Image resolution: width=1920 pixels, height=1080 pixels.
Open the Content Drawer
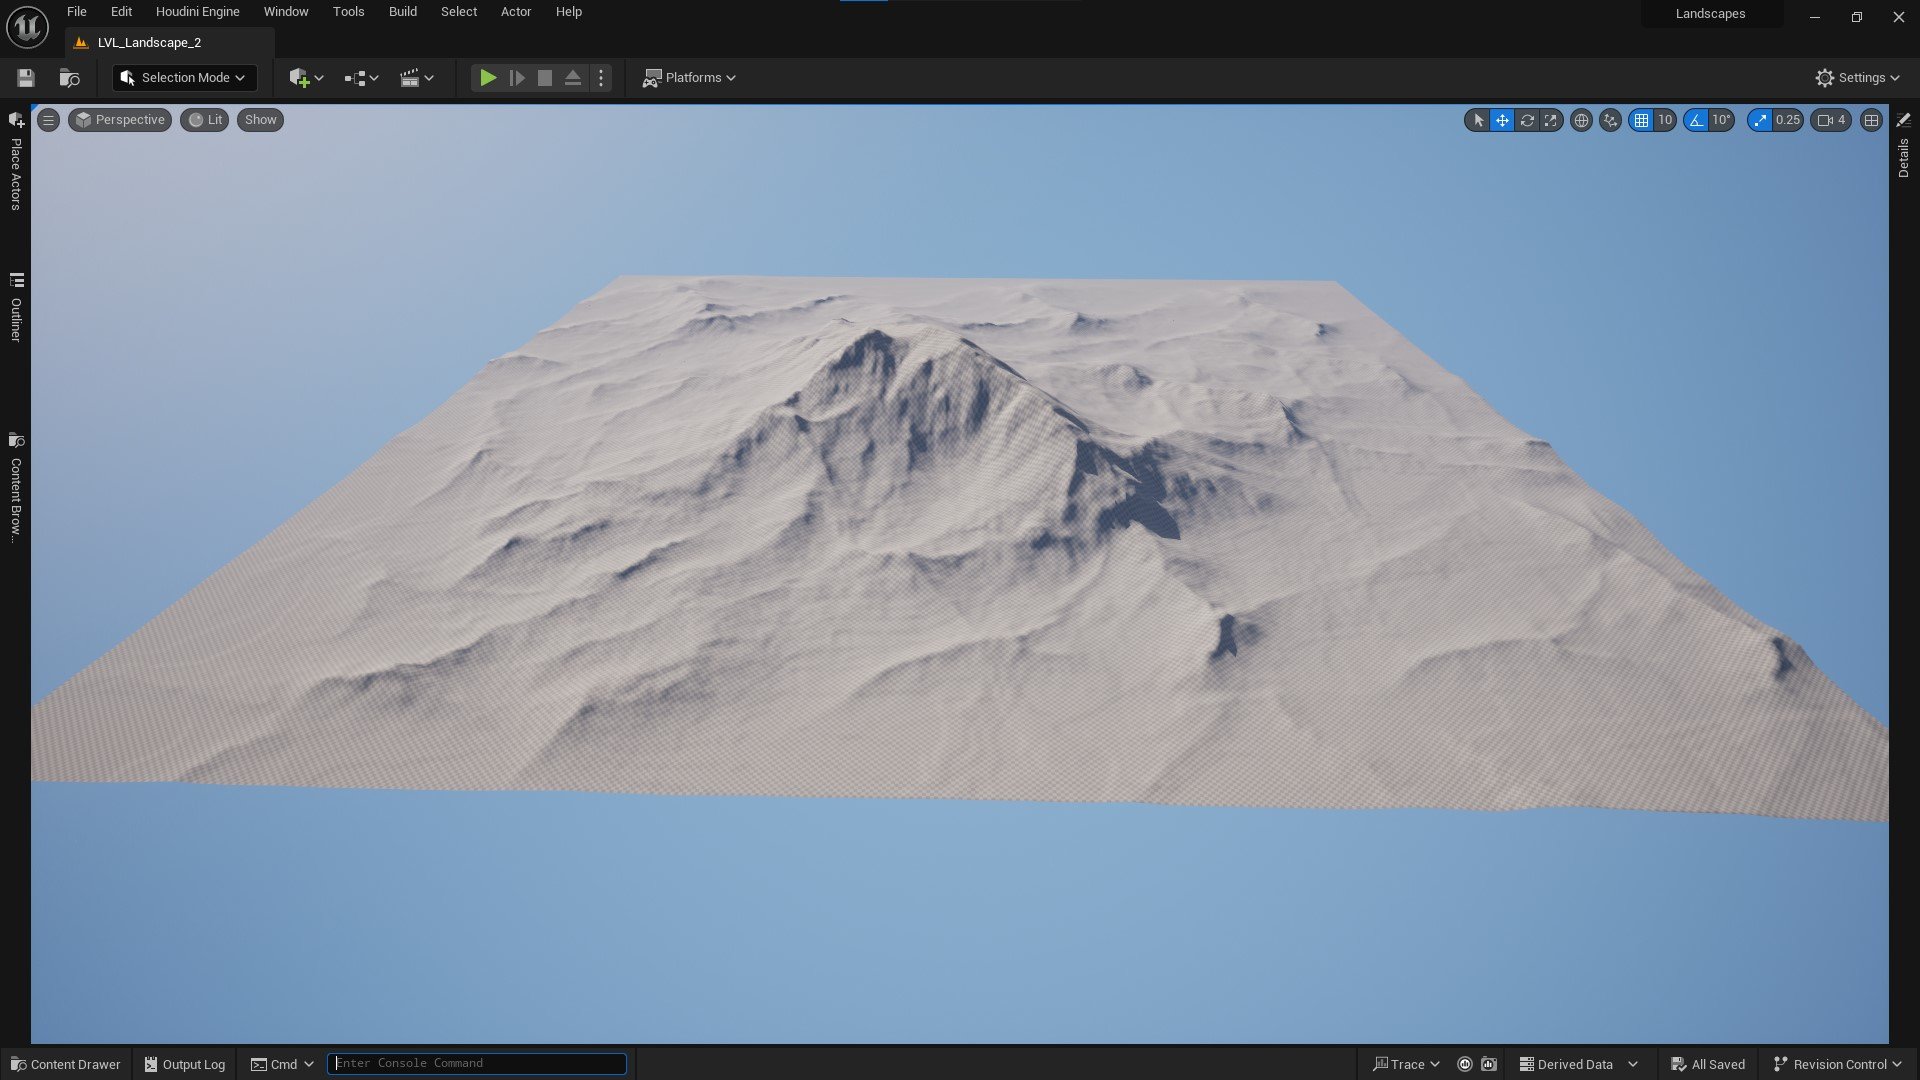click(66, 1064)
